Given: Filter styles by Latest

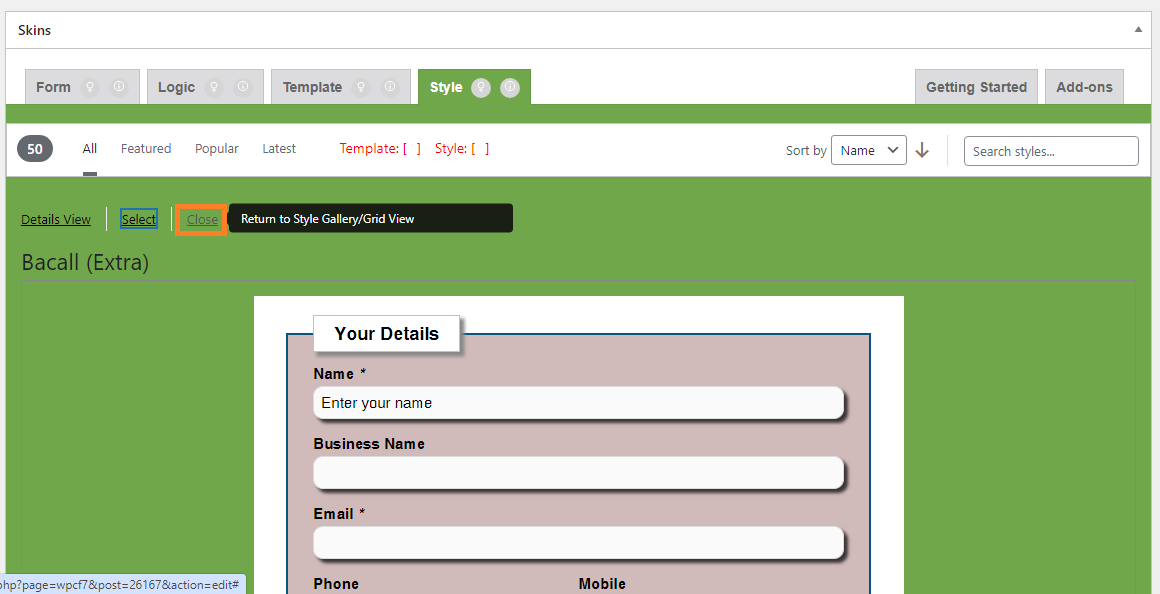Looking at the screenshot, I should click(x=279, y=149).
